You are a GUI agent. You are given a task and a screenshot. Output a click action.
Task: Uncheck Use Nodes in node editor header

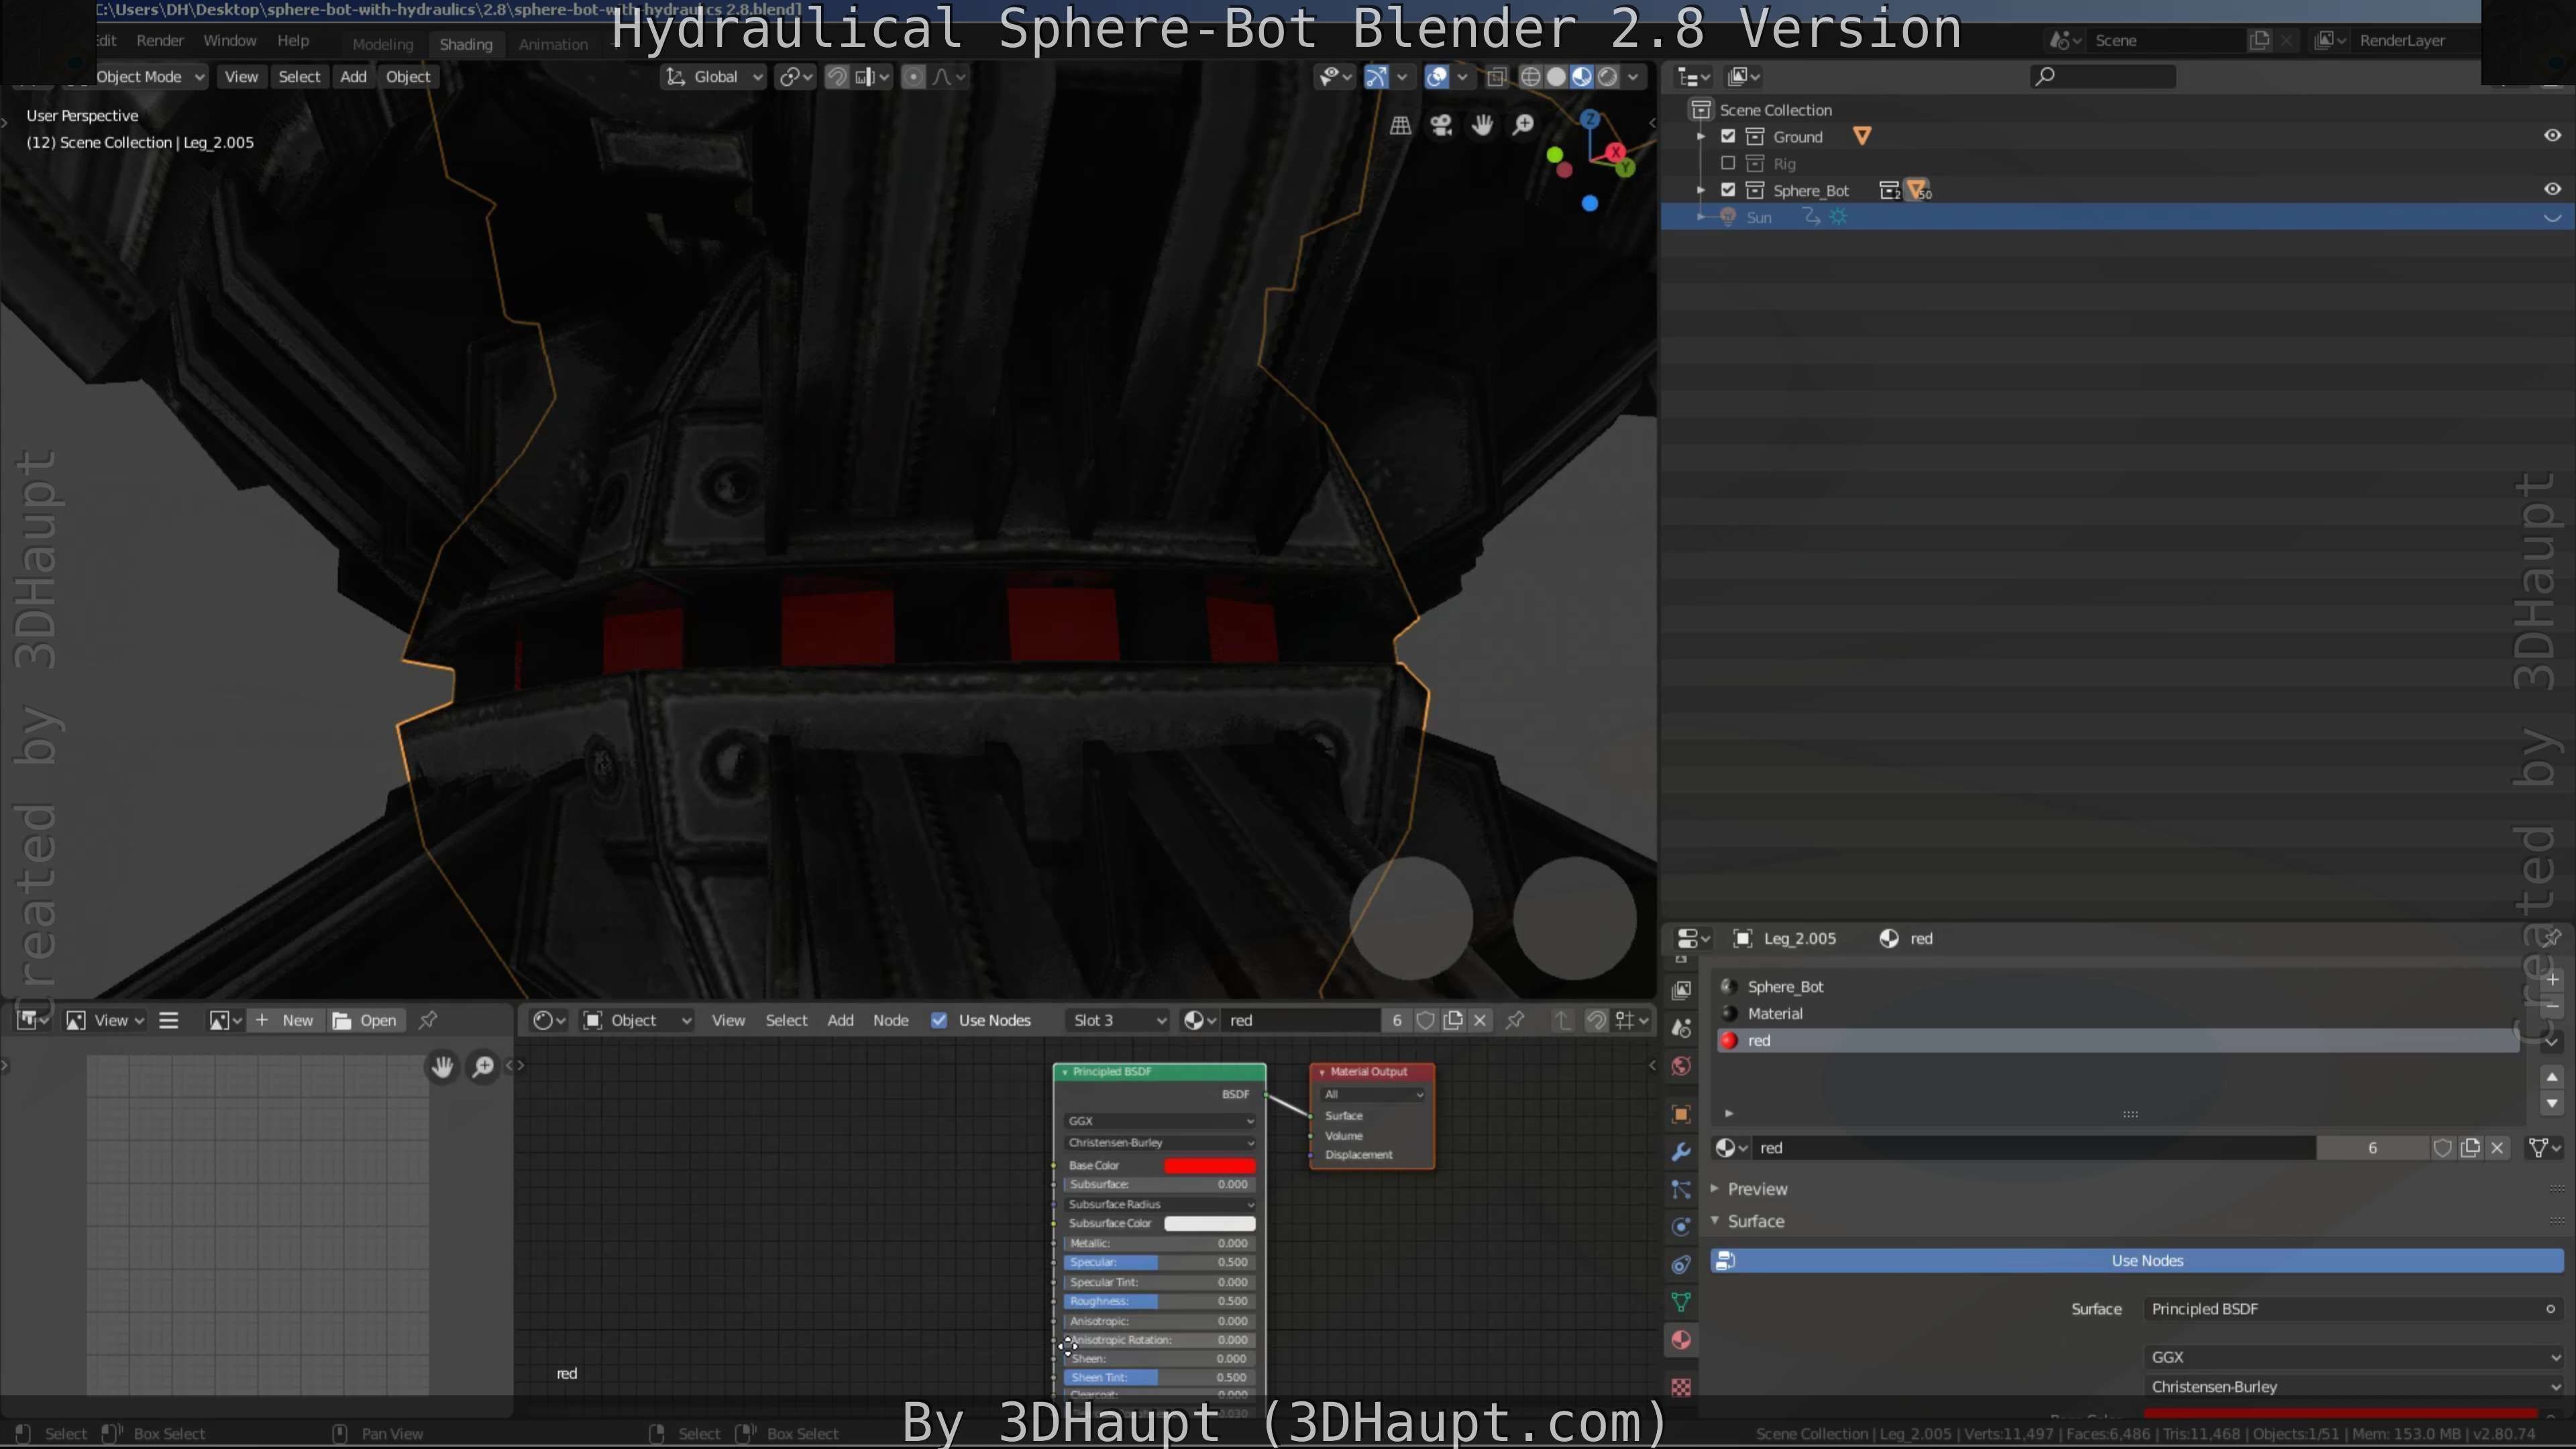point(939,1020)
